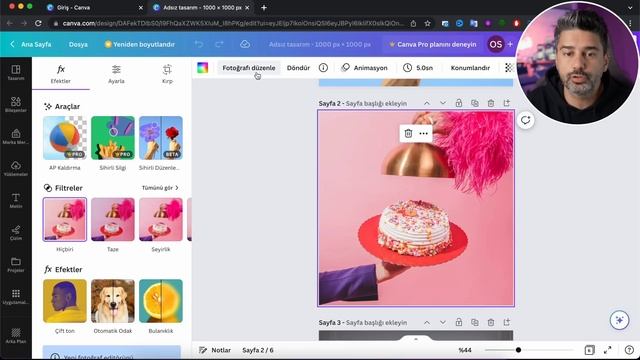Switch to the Efektler tab

click(61, 74)
